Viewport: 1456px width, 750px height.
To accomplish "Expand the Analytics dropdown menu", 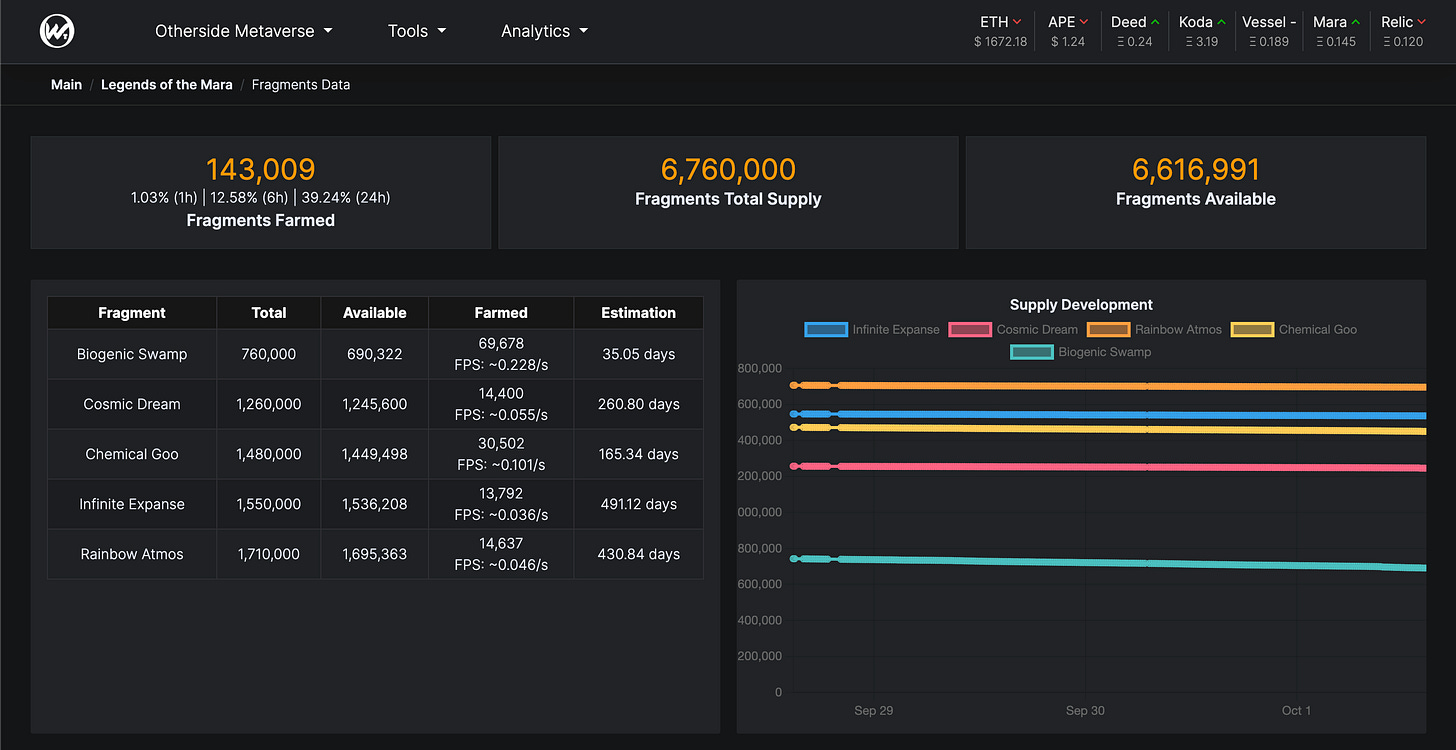I will (x=545, y=31).
